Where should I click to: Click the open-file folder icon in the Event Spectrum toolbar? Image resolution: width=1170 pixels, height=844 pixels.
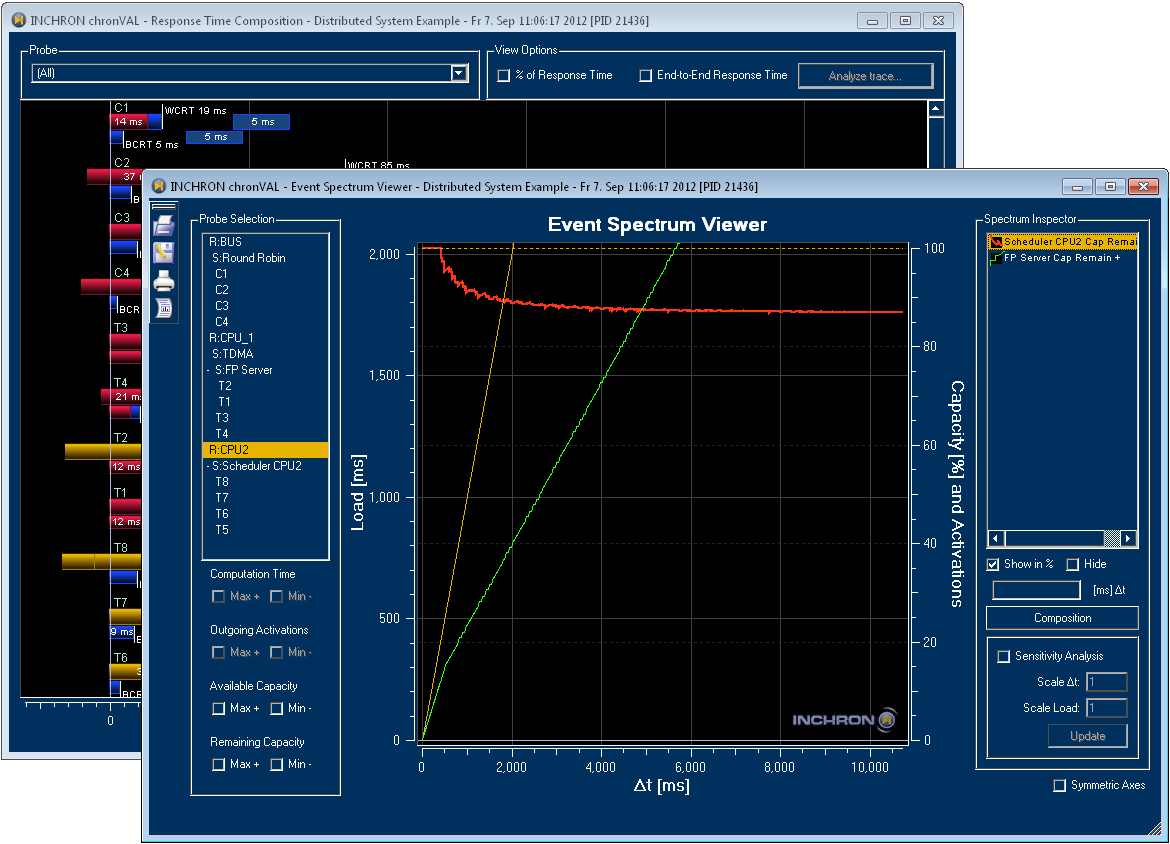pos(163,225)
